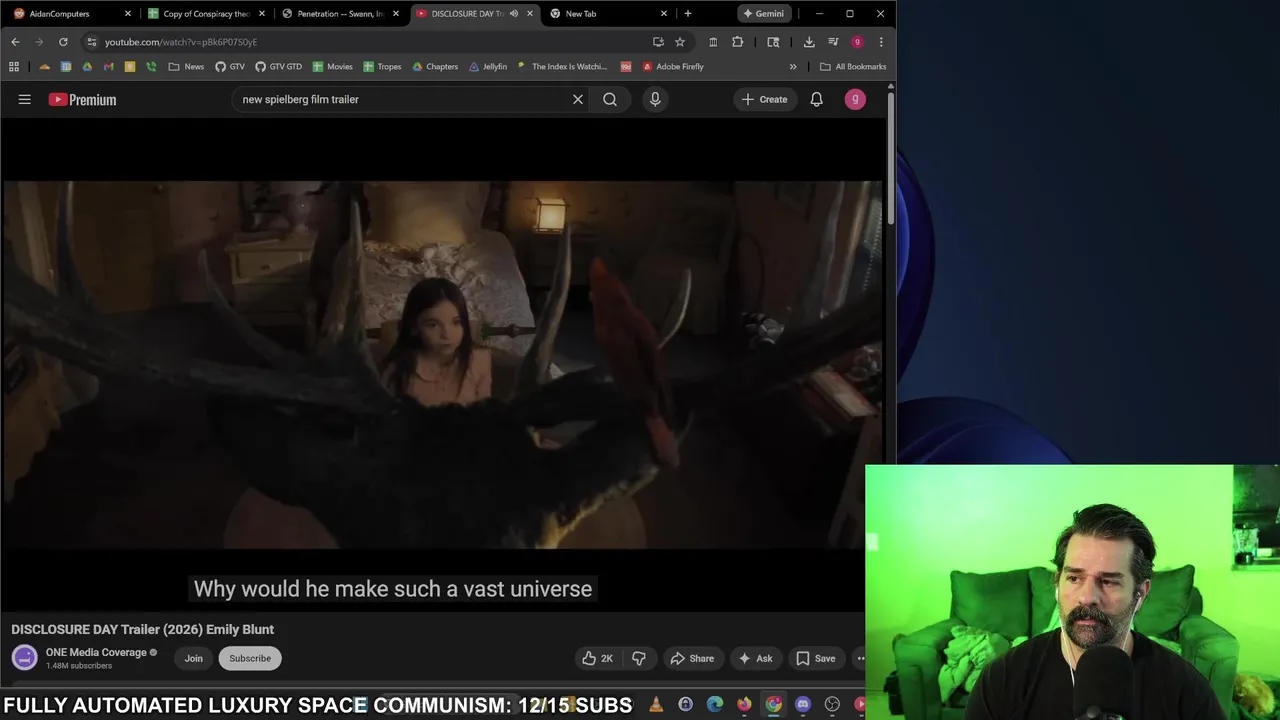
Task: Open the YouTube notifications bell
Action: coord(816,99)
